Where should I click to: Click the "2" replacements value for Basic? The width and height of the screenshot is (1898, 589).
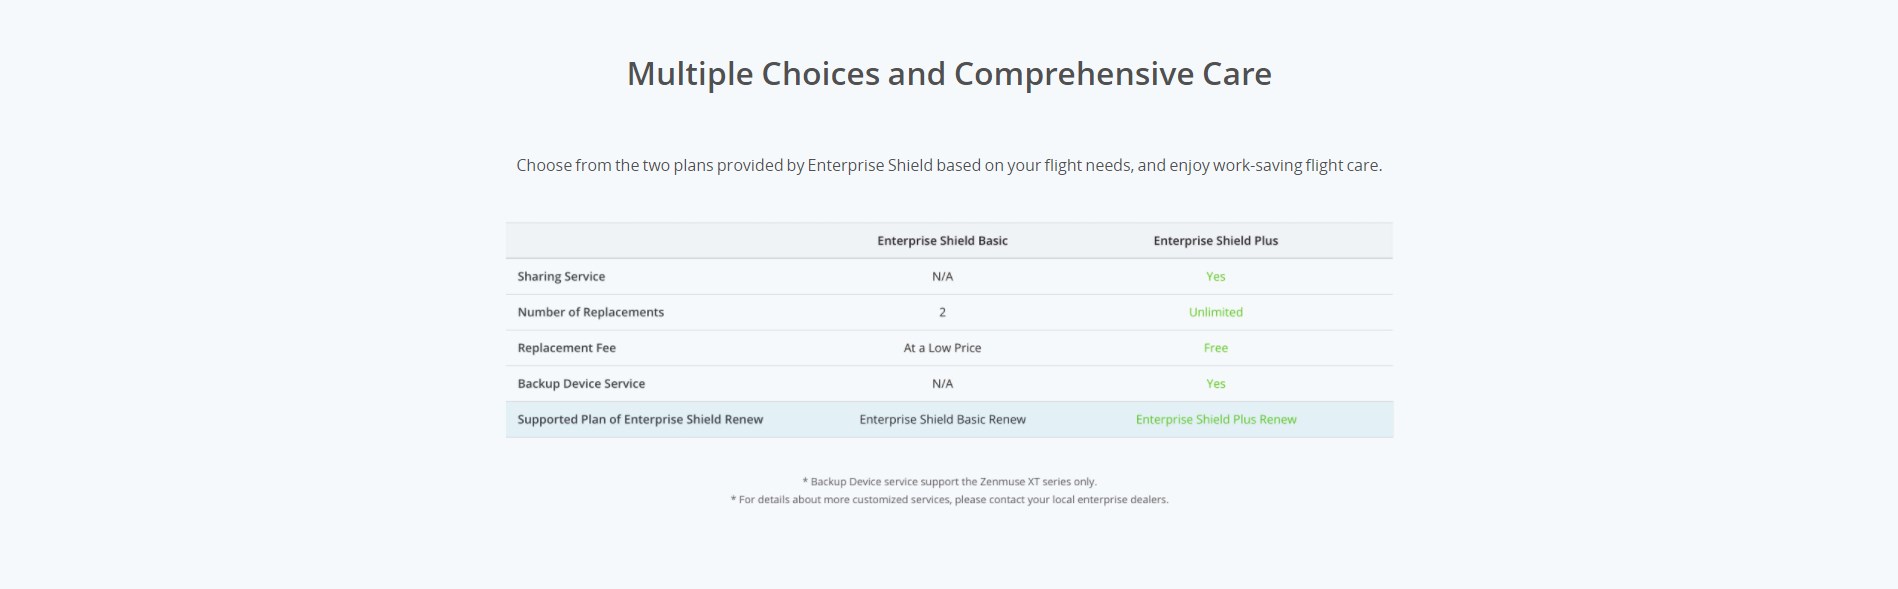point(942,312)
